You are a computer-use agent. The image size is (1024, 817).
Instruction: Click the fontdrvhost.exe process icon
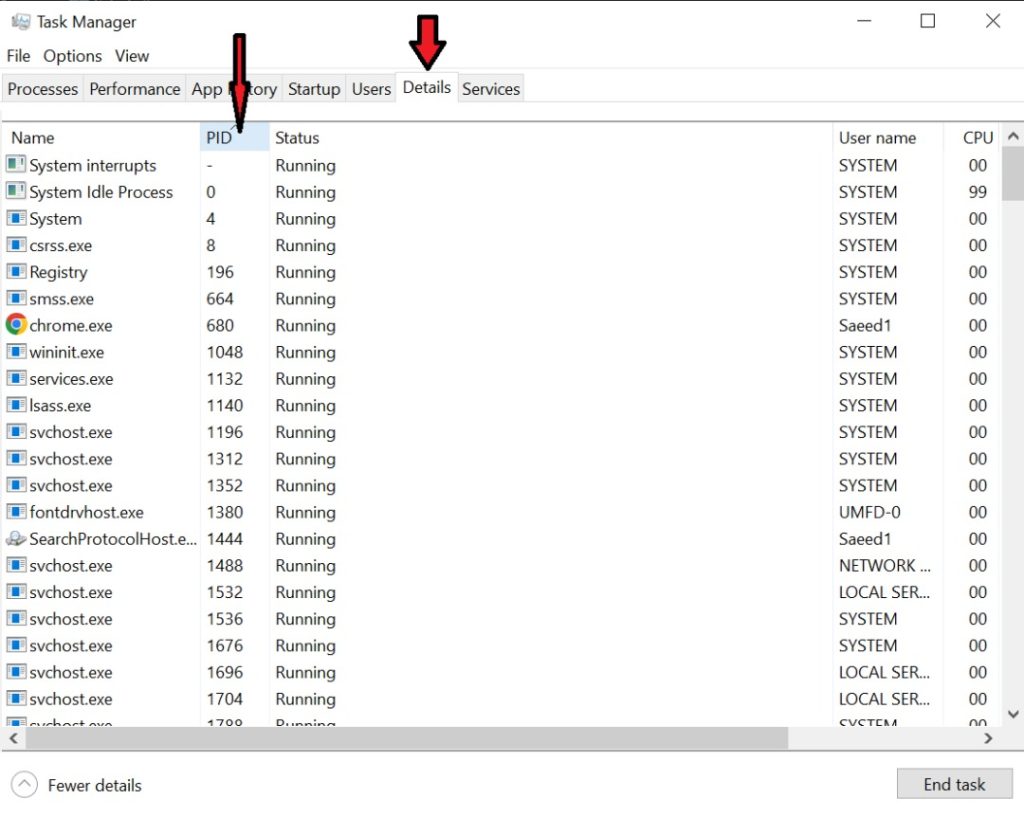point(16,512)
